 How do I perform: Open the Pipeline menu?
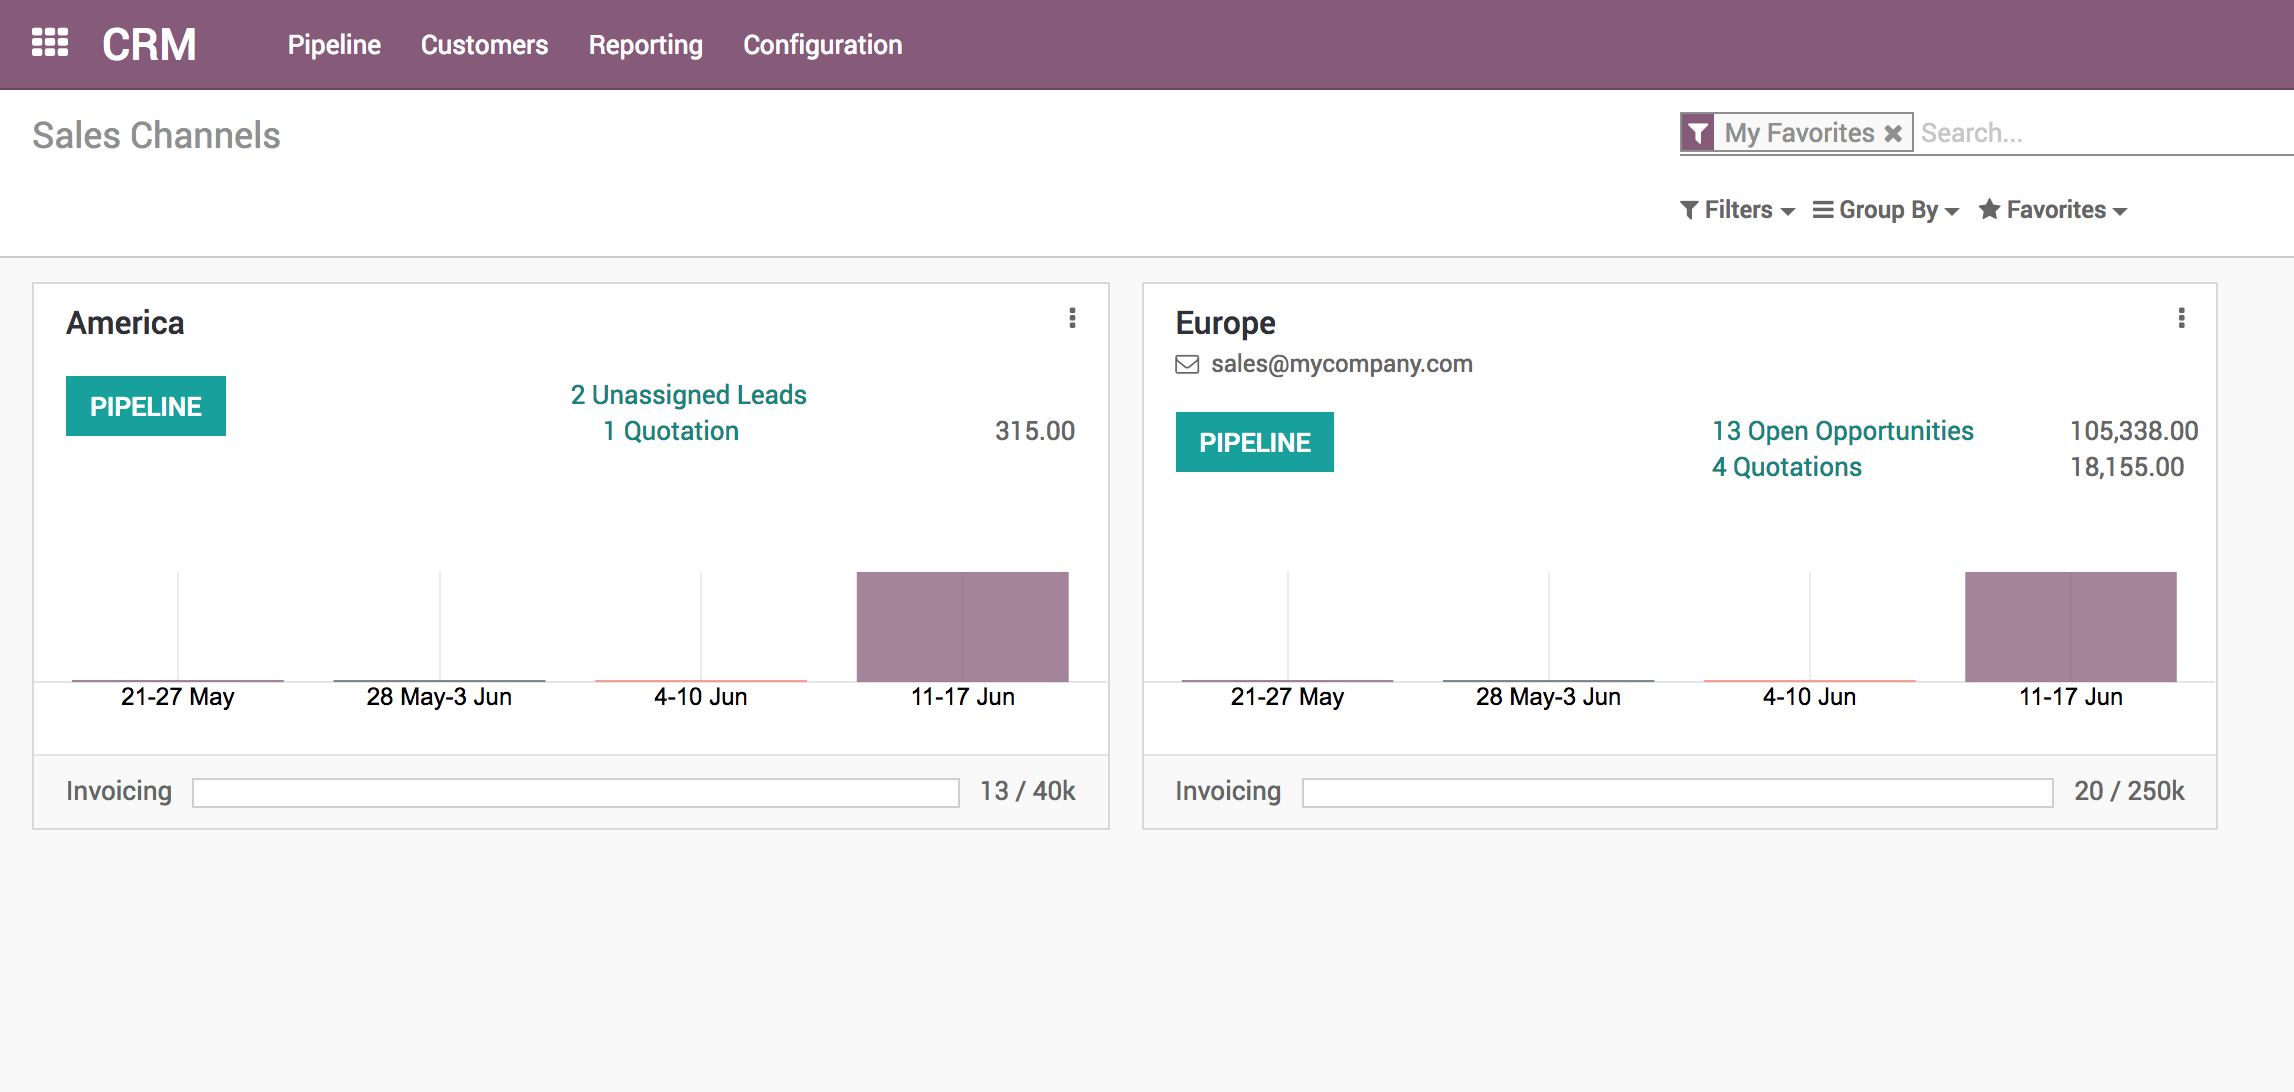tap(334, 45)
